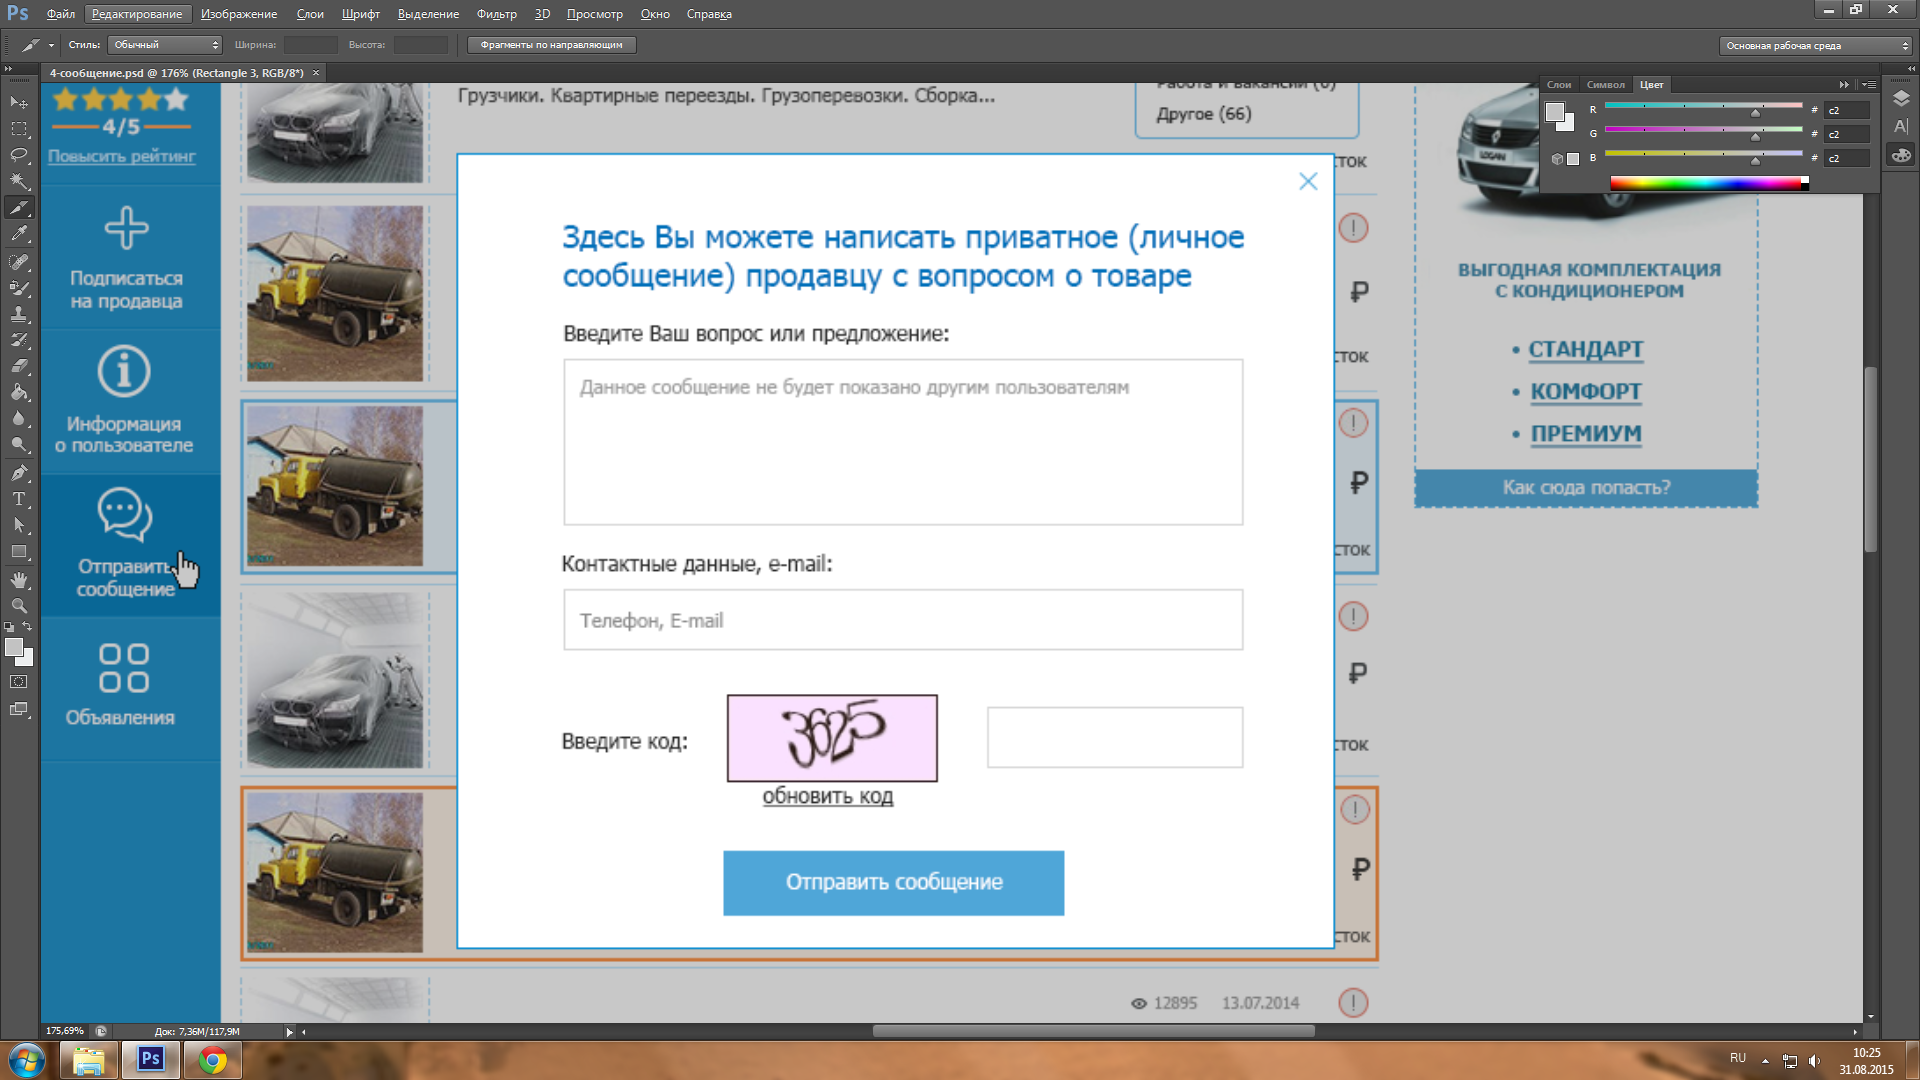The image size is (1920, 1080).
Task: Close the 4-сообщение.psd document tab
Action: 316,73
